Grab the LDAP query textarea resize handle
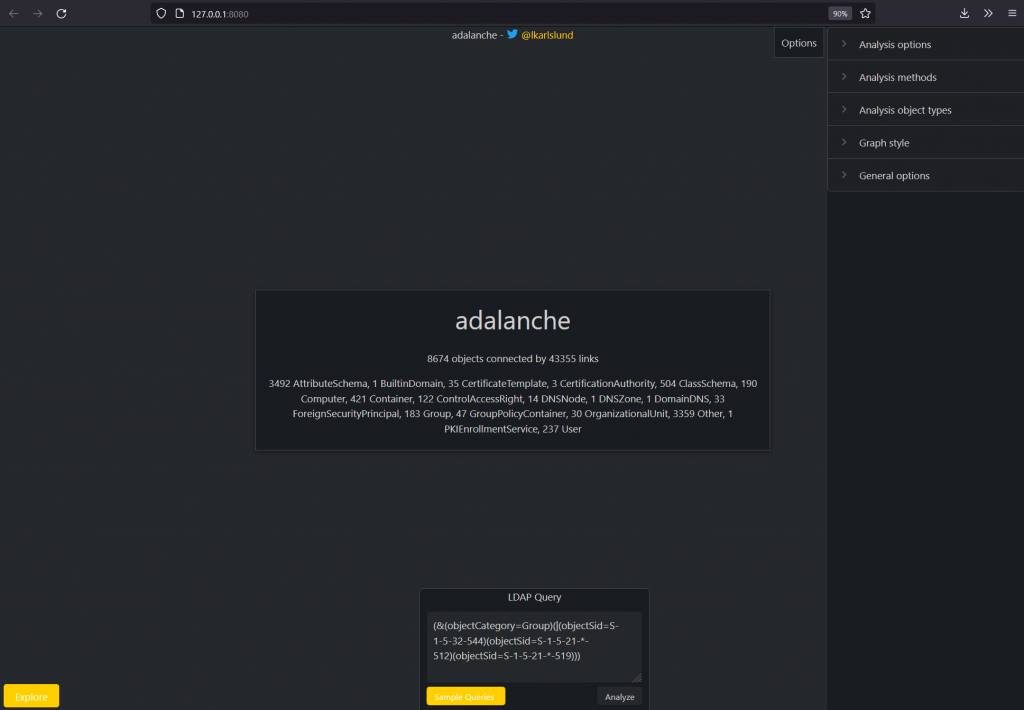This screenshot has height=710, width=1024. tap(637, 678)
